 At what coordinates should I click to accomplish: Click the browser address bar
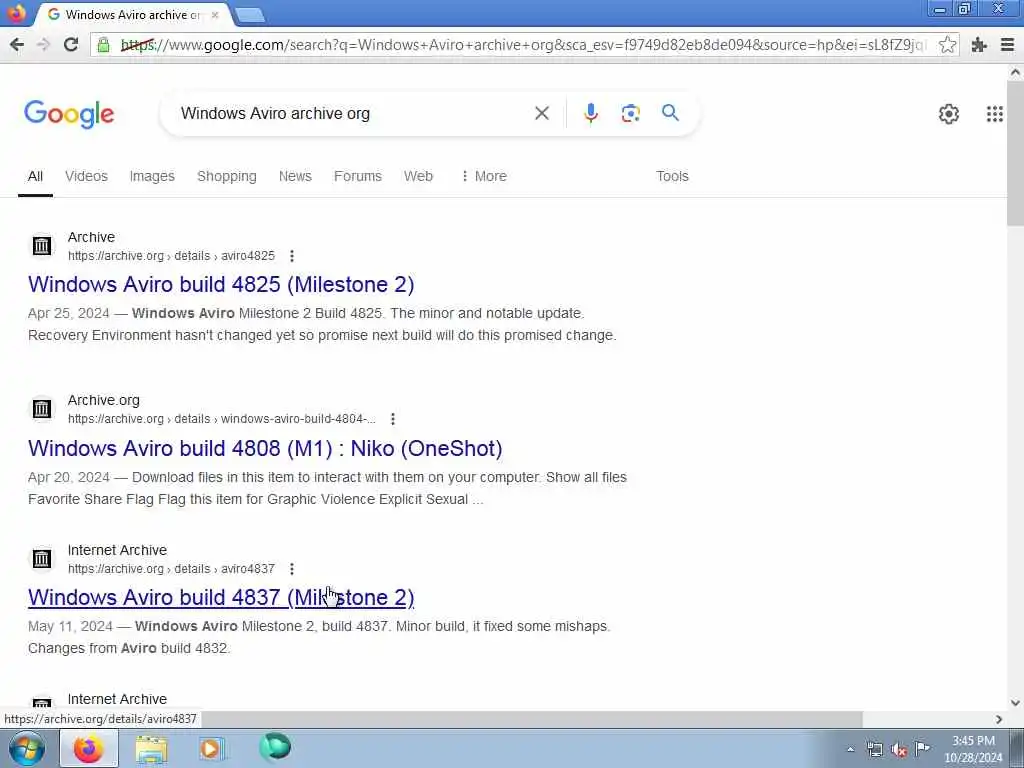pyautogui.click(x=522, y=44)
